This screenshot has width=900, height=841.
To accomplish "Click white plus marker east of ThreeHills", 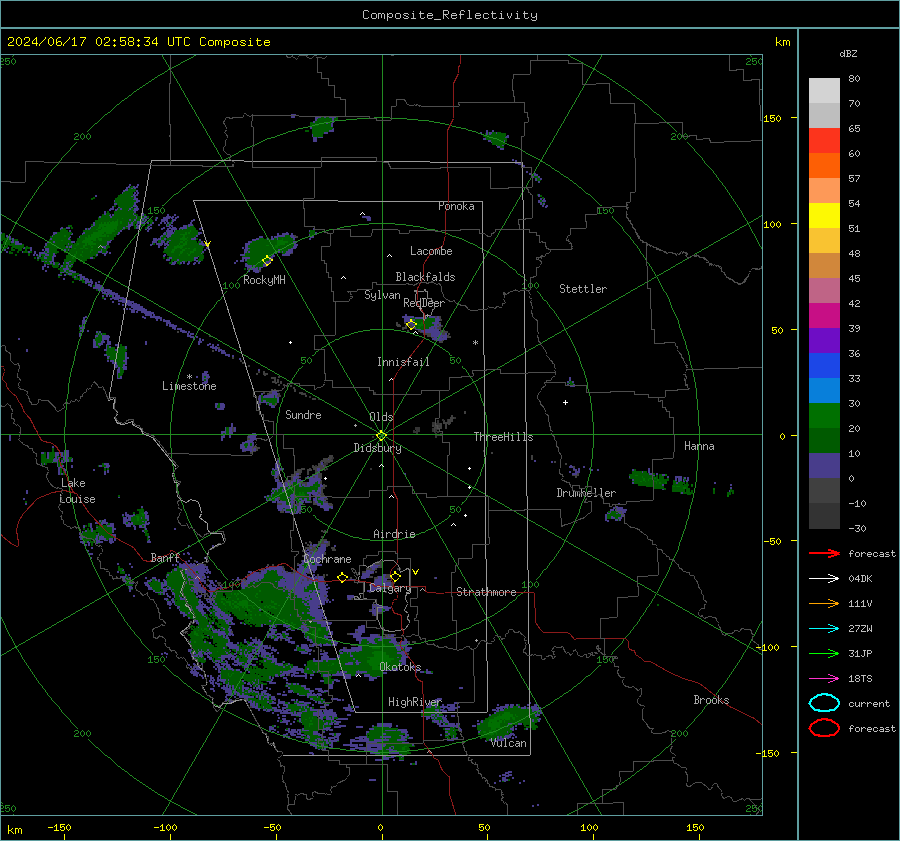I will point(565,402).
